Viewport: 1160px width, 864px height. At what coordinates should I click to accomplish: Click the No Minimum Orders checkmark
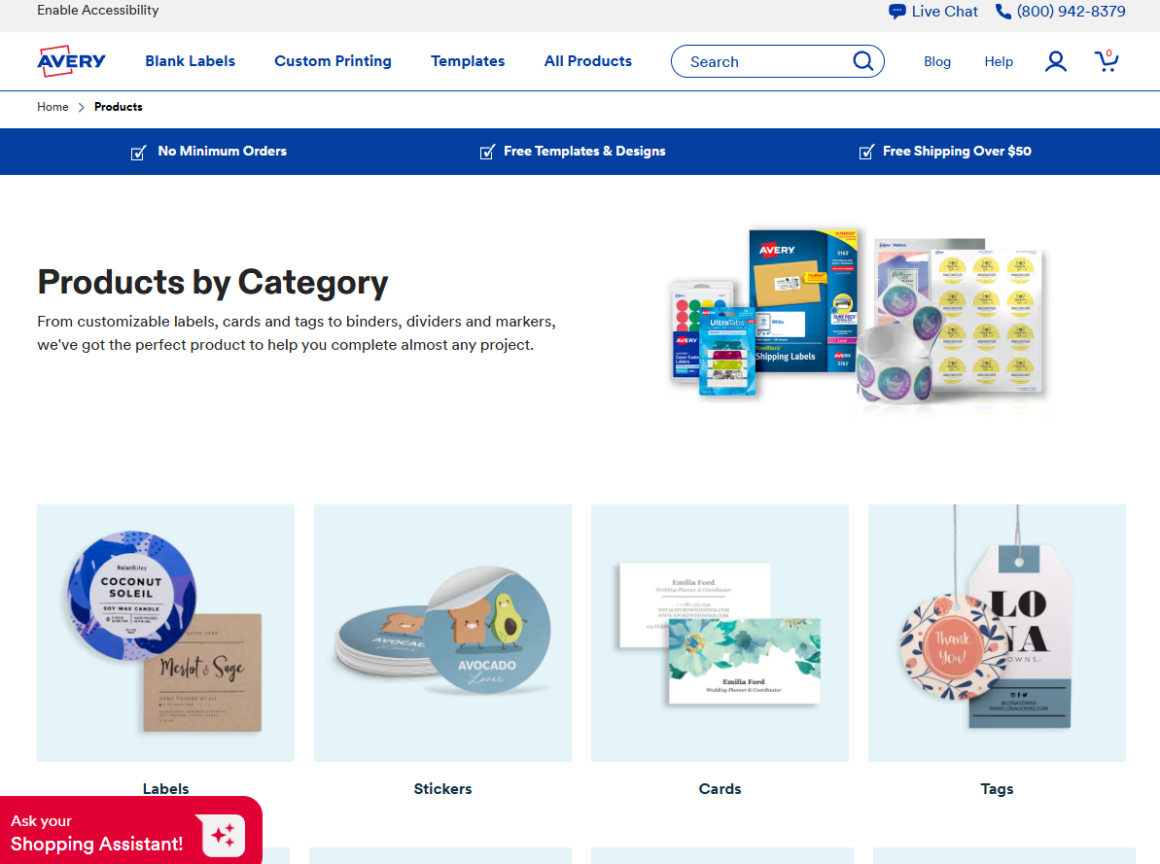click(x=138, y=152)
